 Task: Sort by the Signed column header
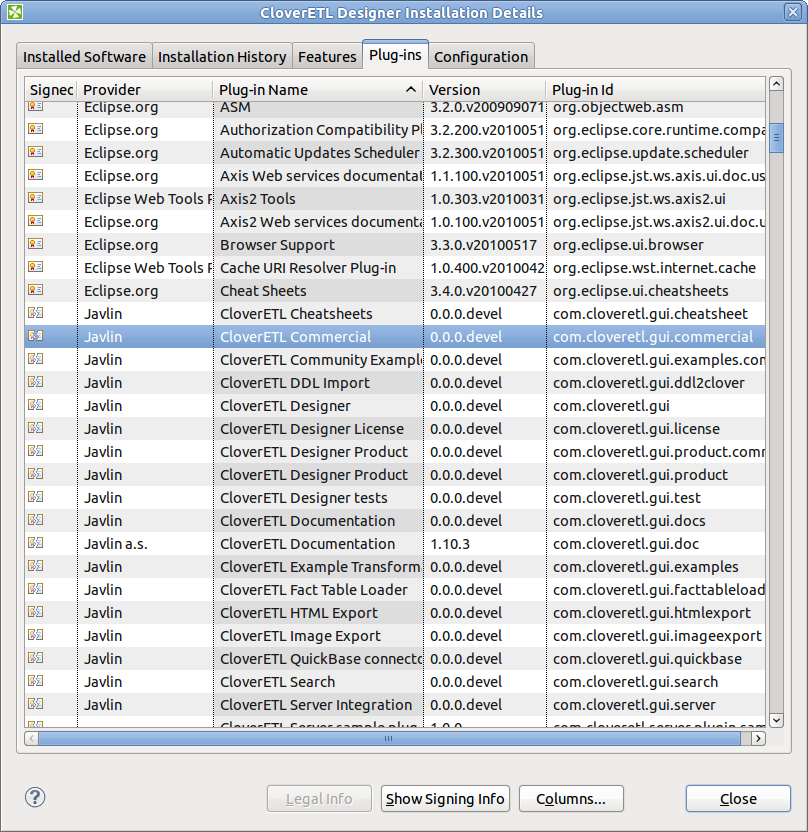pos(51,90)
